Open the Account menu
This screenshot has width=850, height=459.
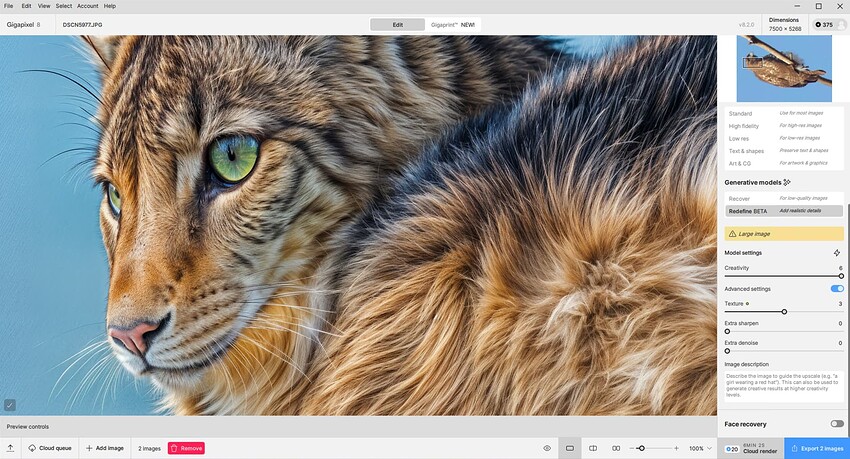point(88,6)
